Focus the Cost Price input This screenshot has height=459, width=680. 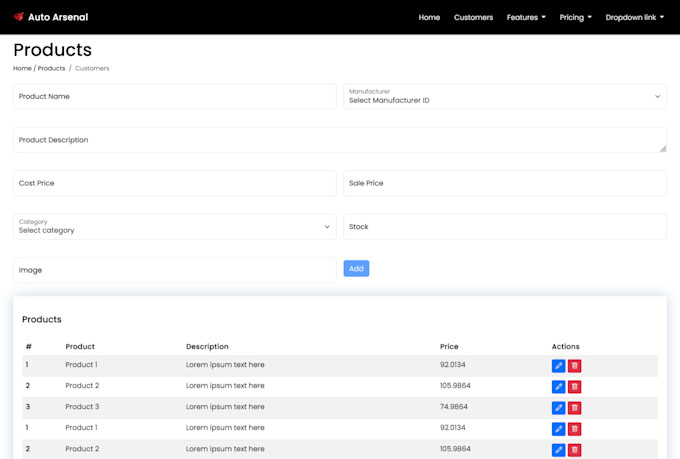(x=175, y=183)
